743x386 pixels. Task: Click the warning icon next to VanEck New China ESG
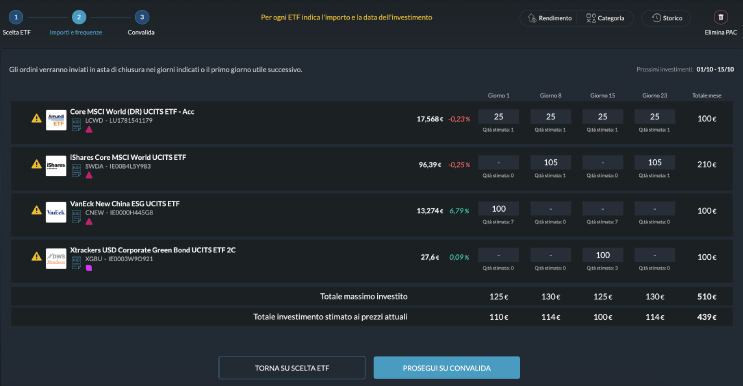click(x=36, y=210)
